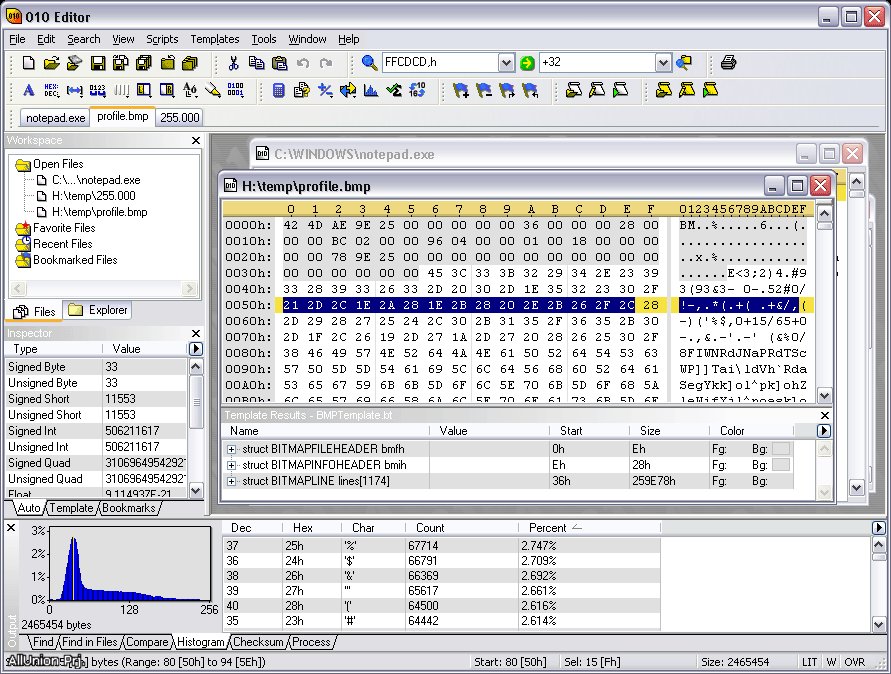Select the Bookmarks inspector tab
Screen dimensions: 891x674
click(x=128, y=508)
